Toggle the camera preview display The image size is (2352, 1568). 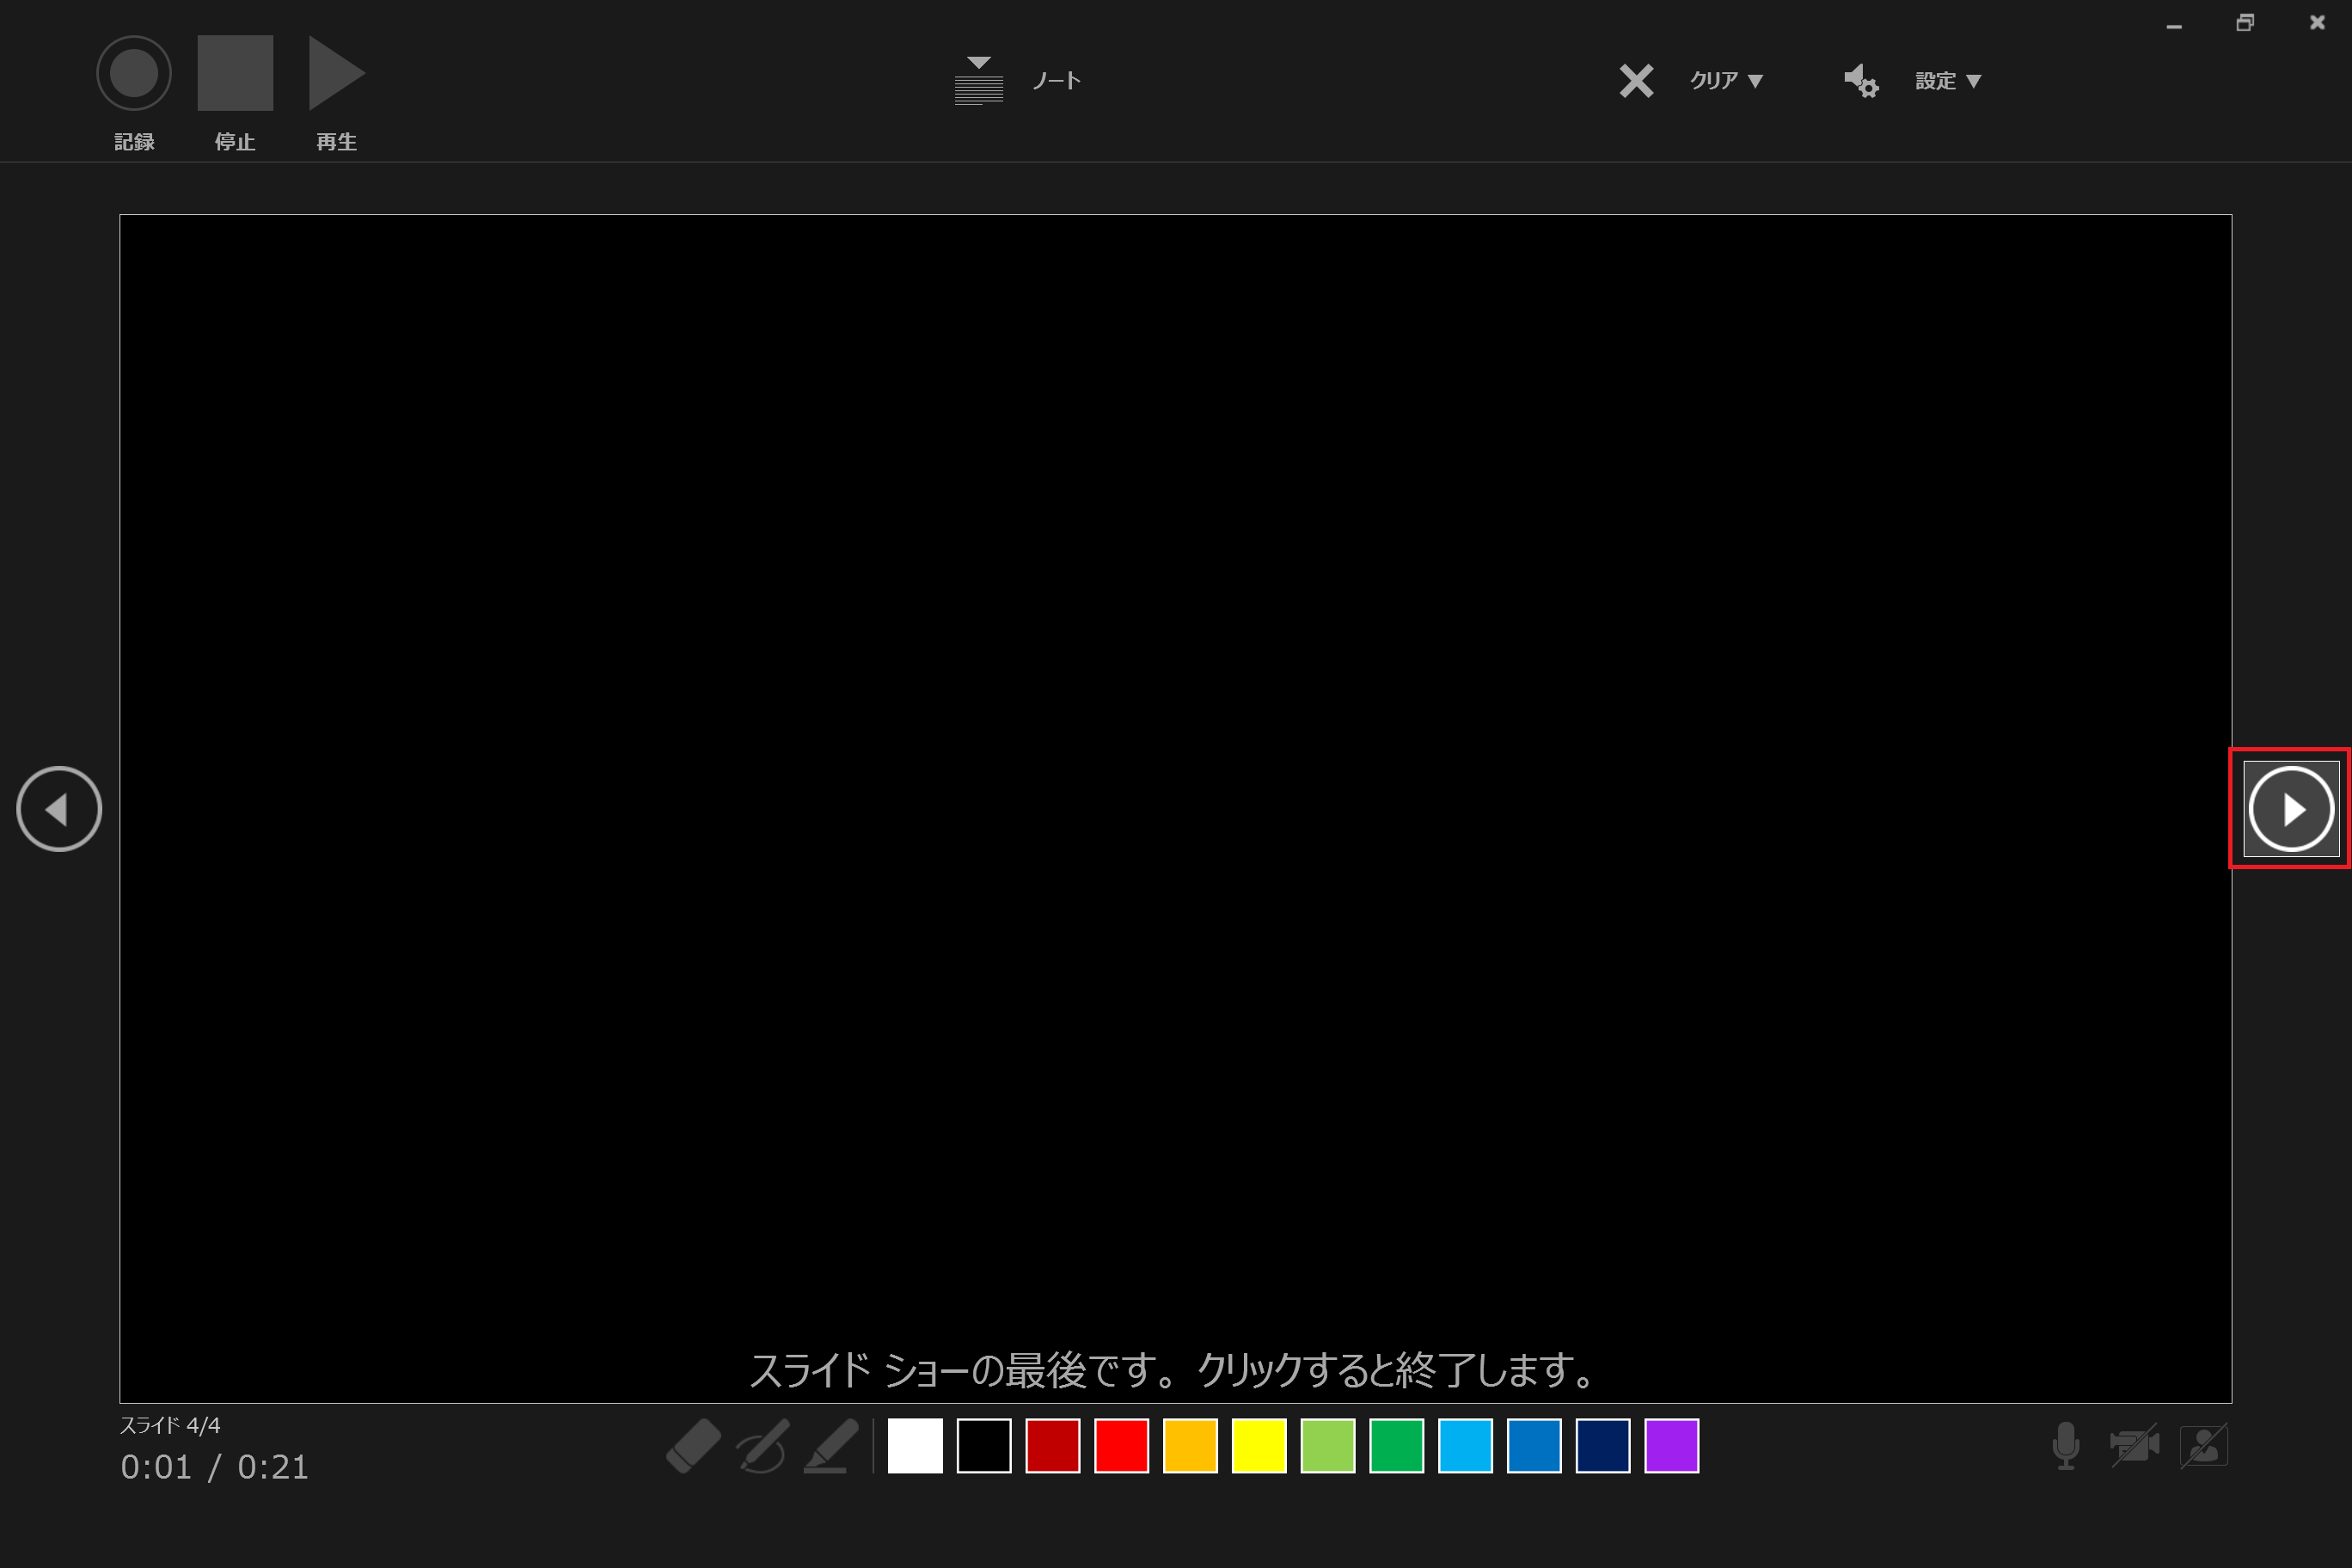coord(2204,1446)
